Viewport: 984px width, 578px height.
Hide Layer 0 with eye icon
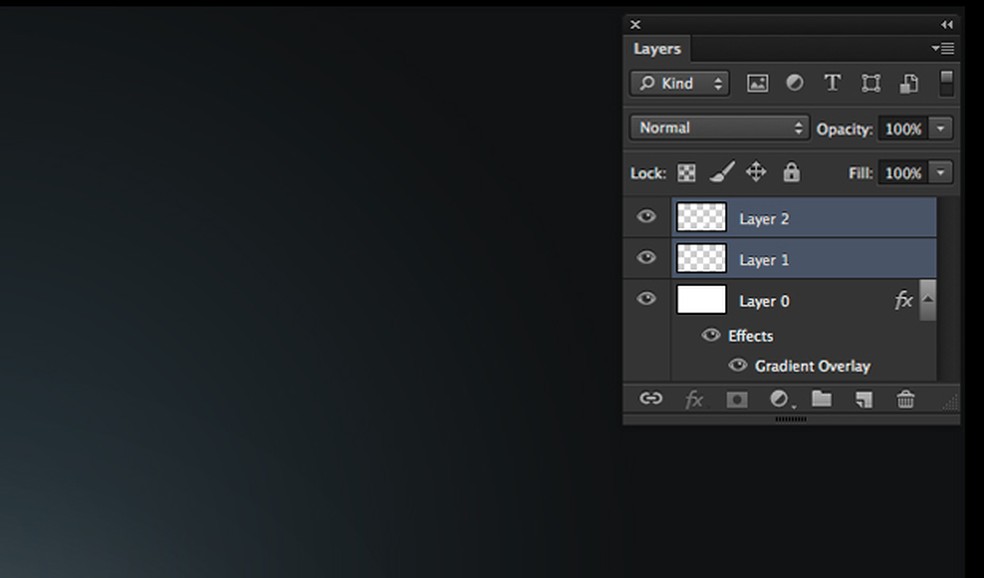click(x=646, y=299)
